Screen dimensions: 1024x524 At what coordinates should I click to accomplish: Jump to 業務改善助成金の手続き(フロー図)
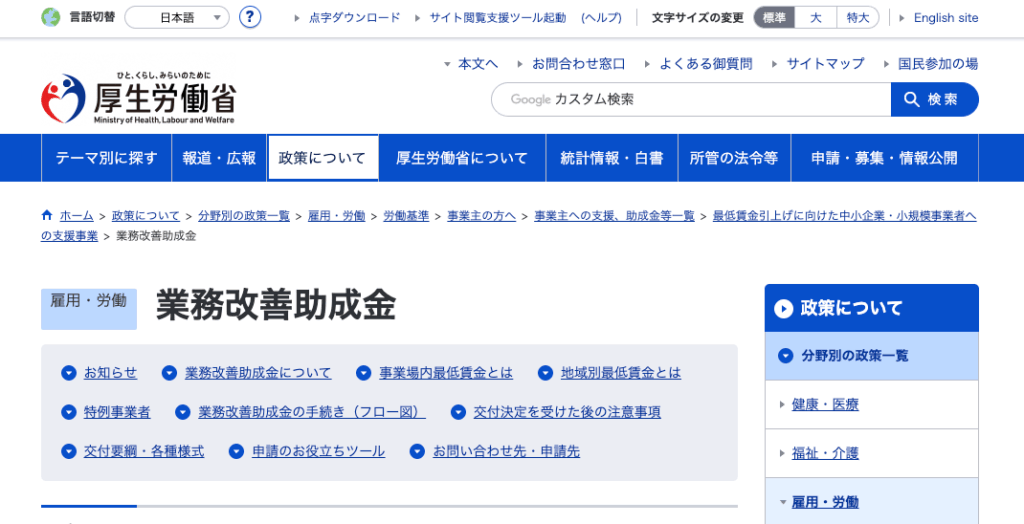tap(312, 412)
